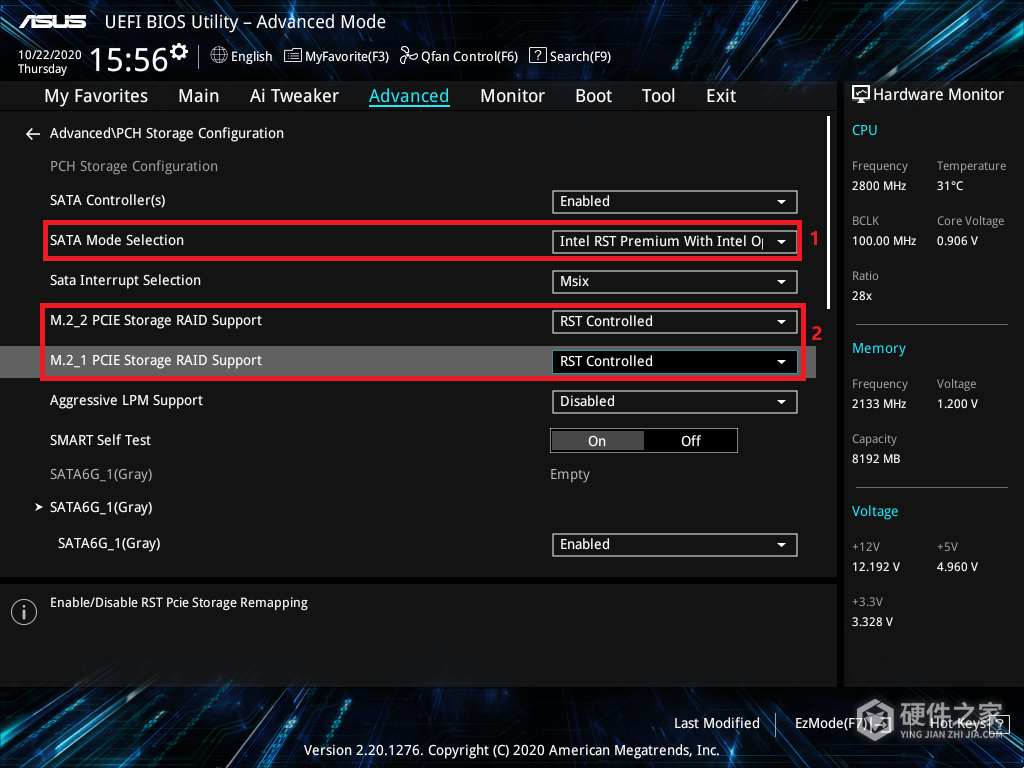This screenshot has height=768, width=1024.
Task: Open the Sata Interrupt Selection dropdown
Action: point(675,281)
